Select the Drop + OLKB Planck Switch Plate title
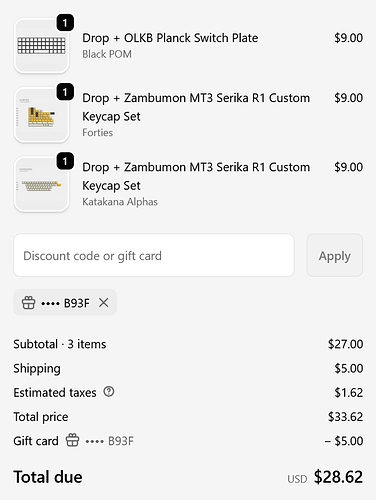The height and width of the screenshot is (500, 376). (x=170, y=38)
